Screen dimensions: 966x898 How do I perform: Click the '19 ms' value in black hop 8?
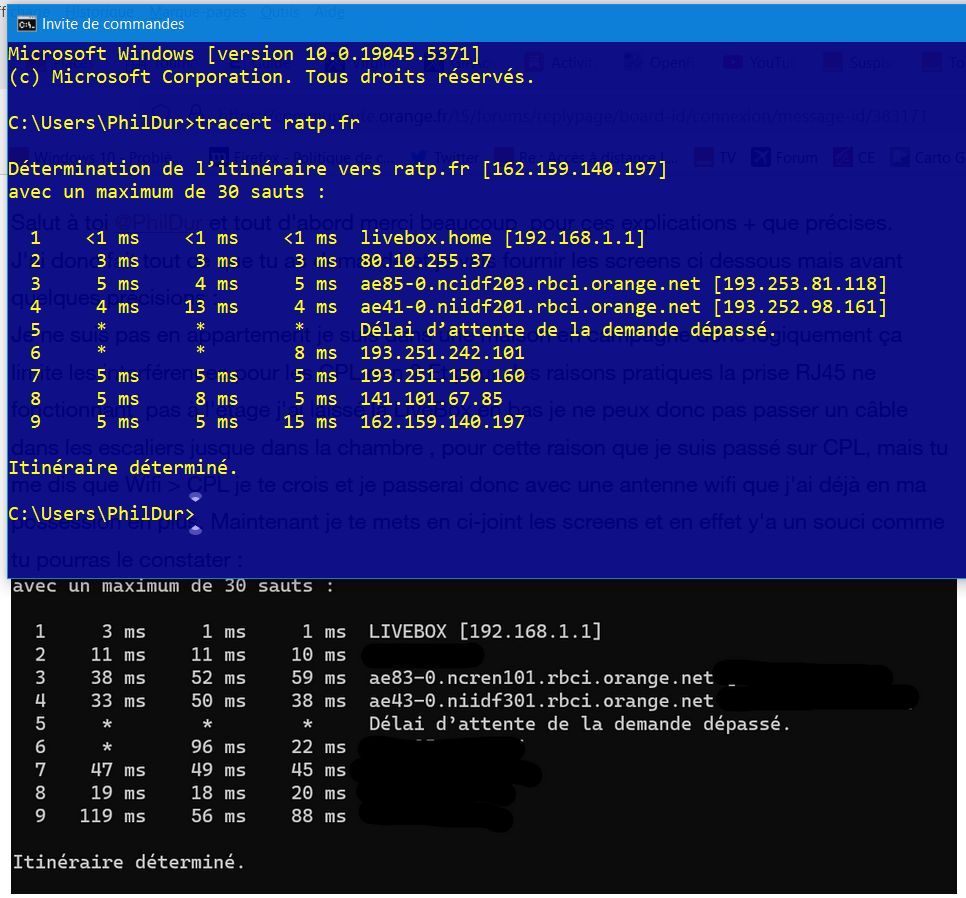pyautogui.click(x=118, y=793)
